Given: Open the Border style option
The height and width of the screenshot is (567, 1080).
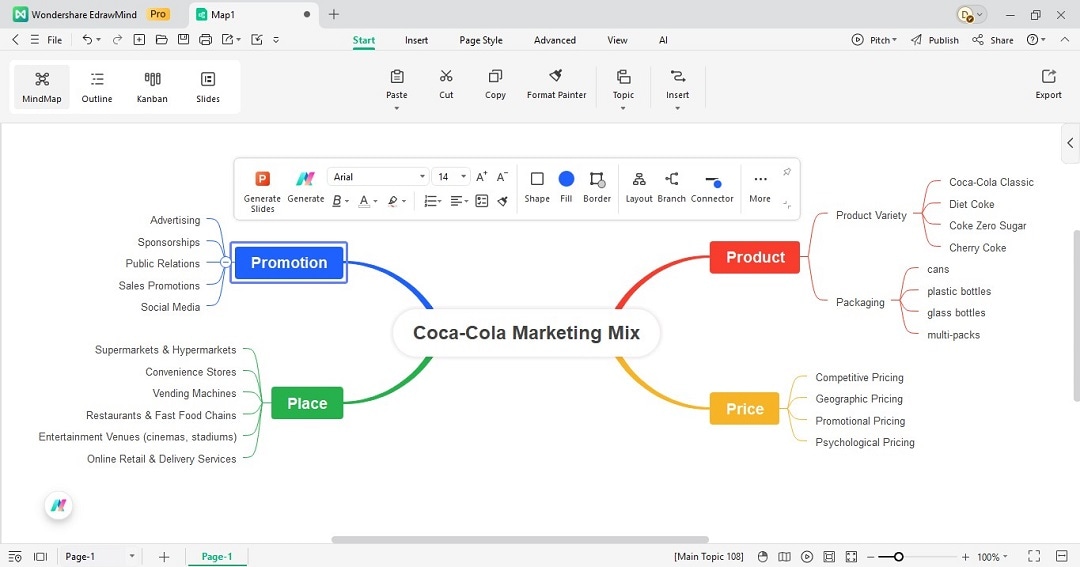Looking at the screenshot, I should (x=596, y=187).
